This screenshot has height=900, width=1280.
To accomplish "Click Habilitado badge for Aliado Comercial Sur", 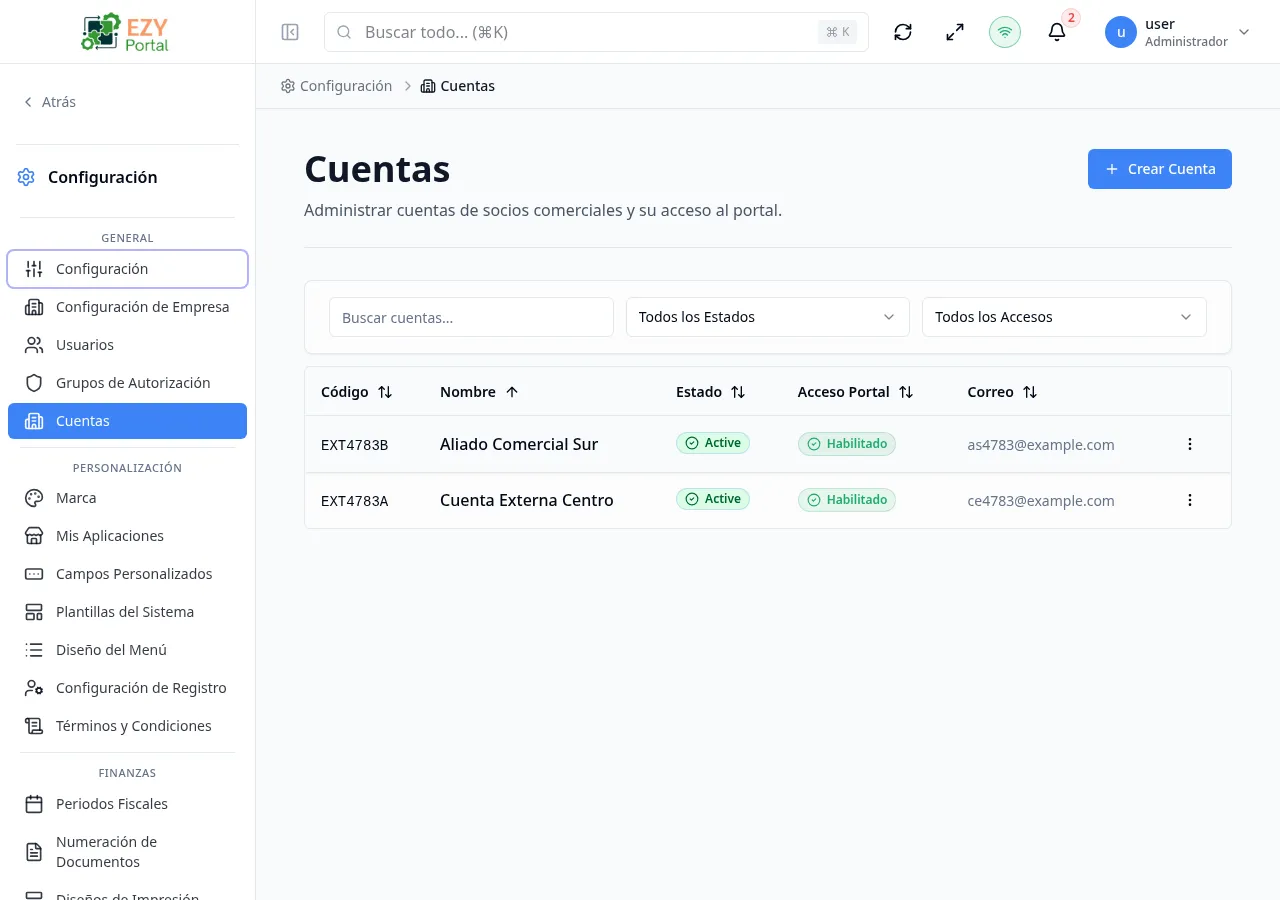I will [x=847, y=444].
